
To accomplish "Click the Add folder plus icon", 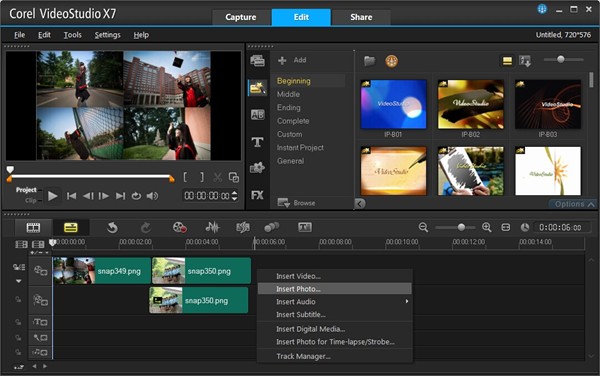I will click(282, 60).
